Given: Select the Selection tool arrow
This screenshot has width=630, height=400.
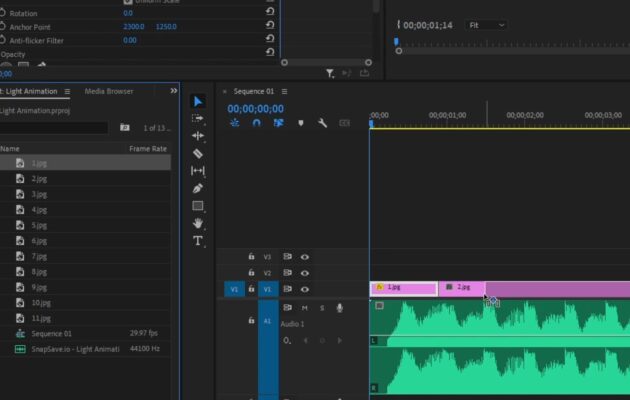Looking at the screenshot, I should click(198, 101).
